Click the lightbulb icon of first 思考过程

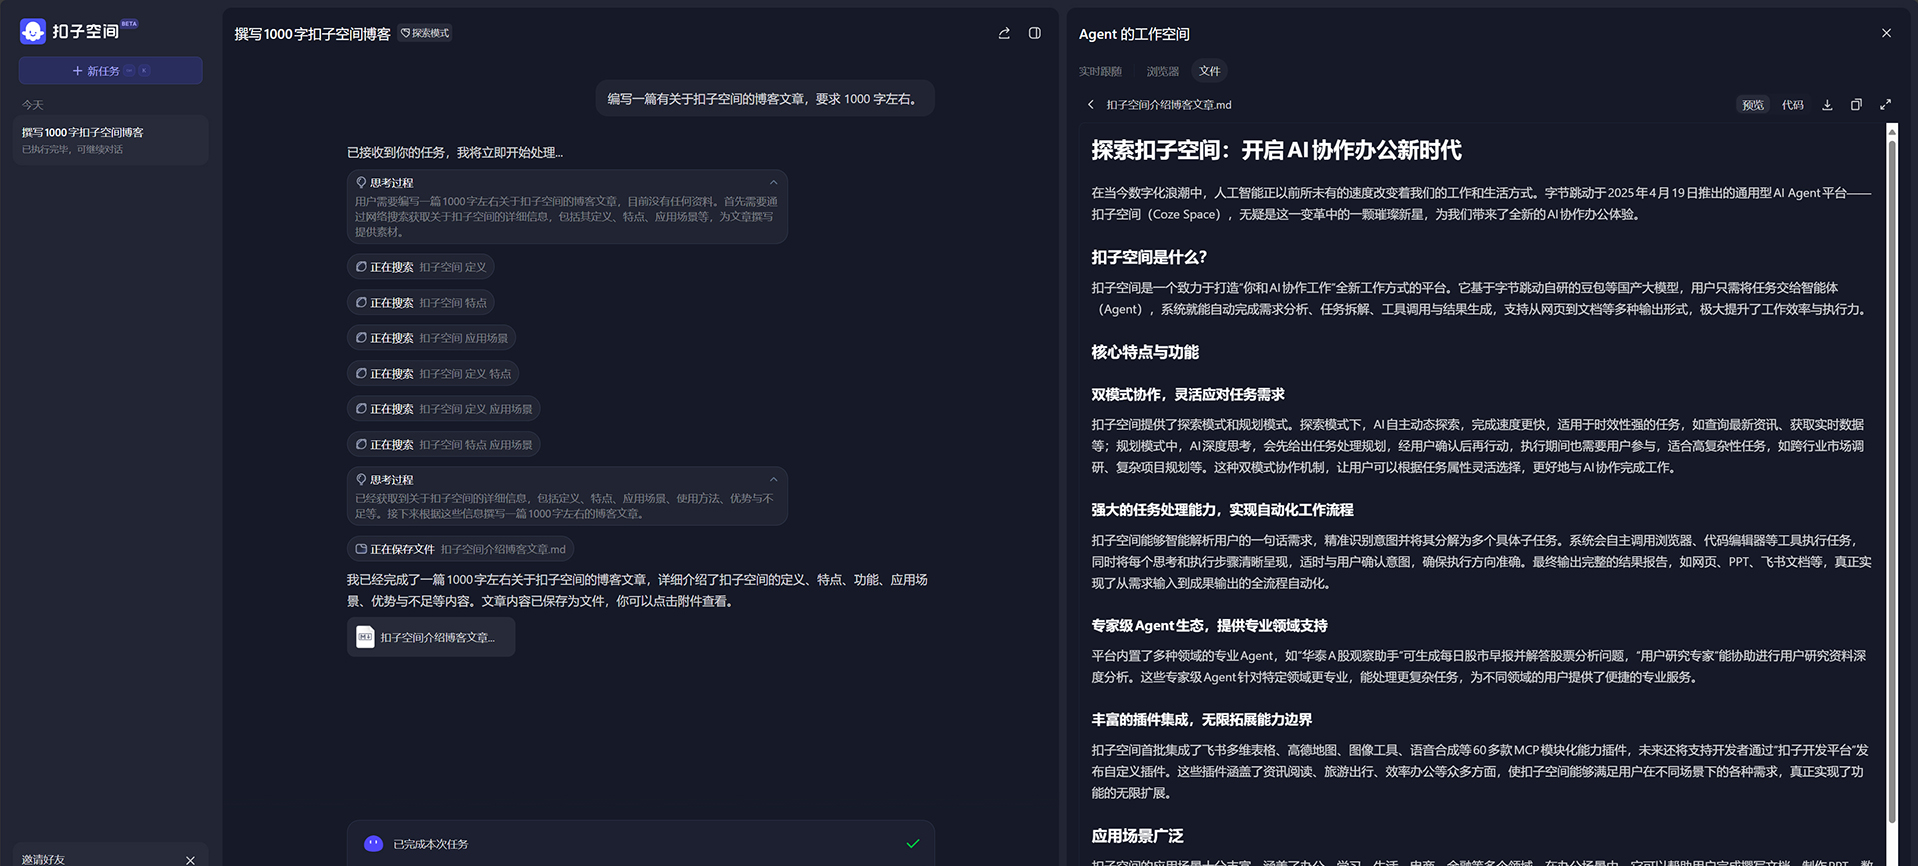point(361,182)
